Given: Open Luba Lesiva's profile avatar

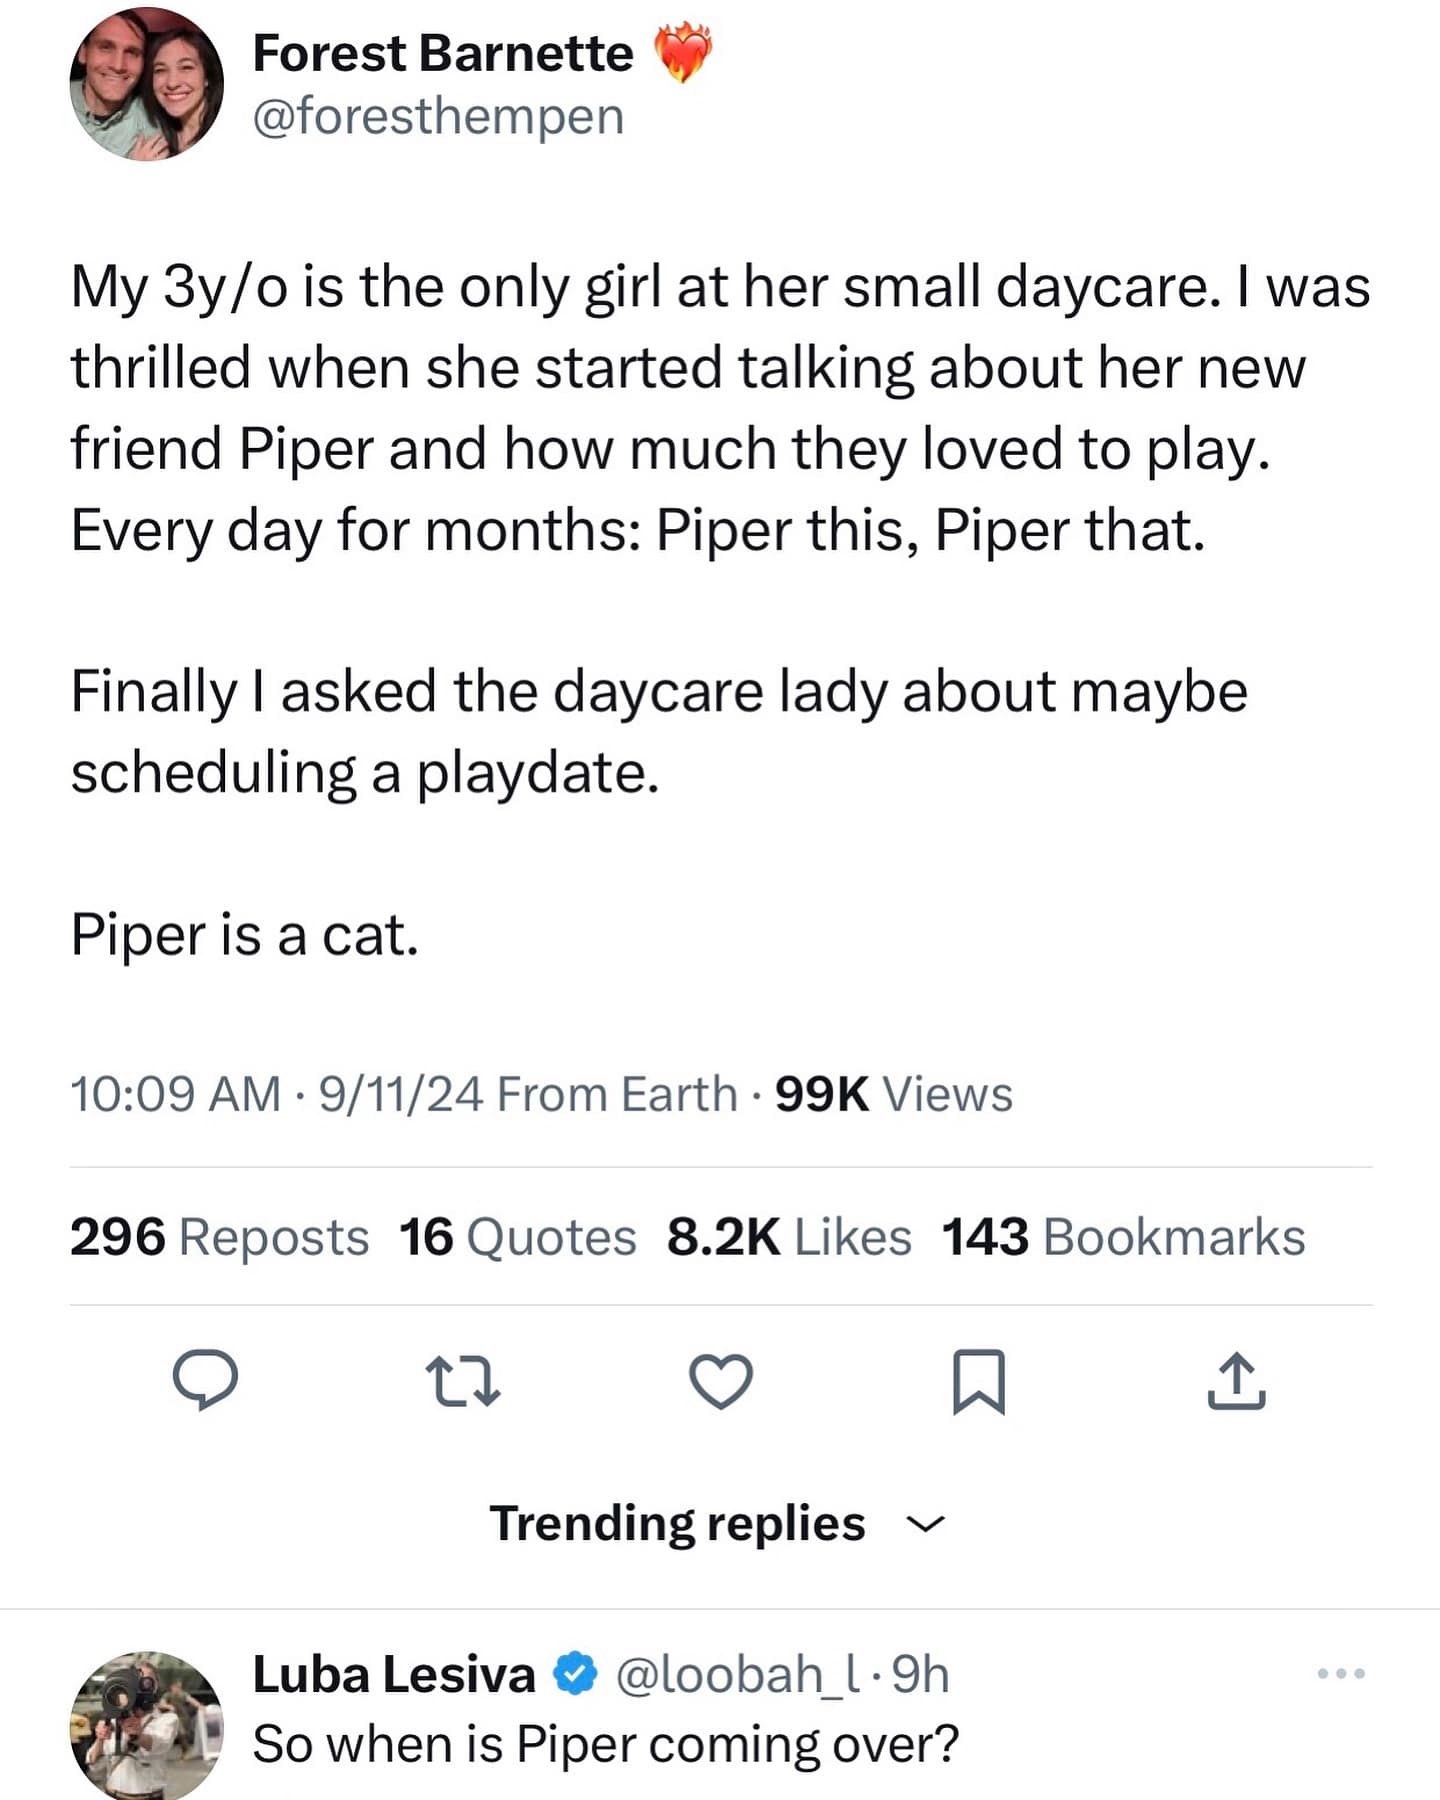Looking at the screenshot, I should point(146,1725).
